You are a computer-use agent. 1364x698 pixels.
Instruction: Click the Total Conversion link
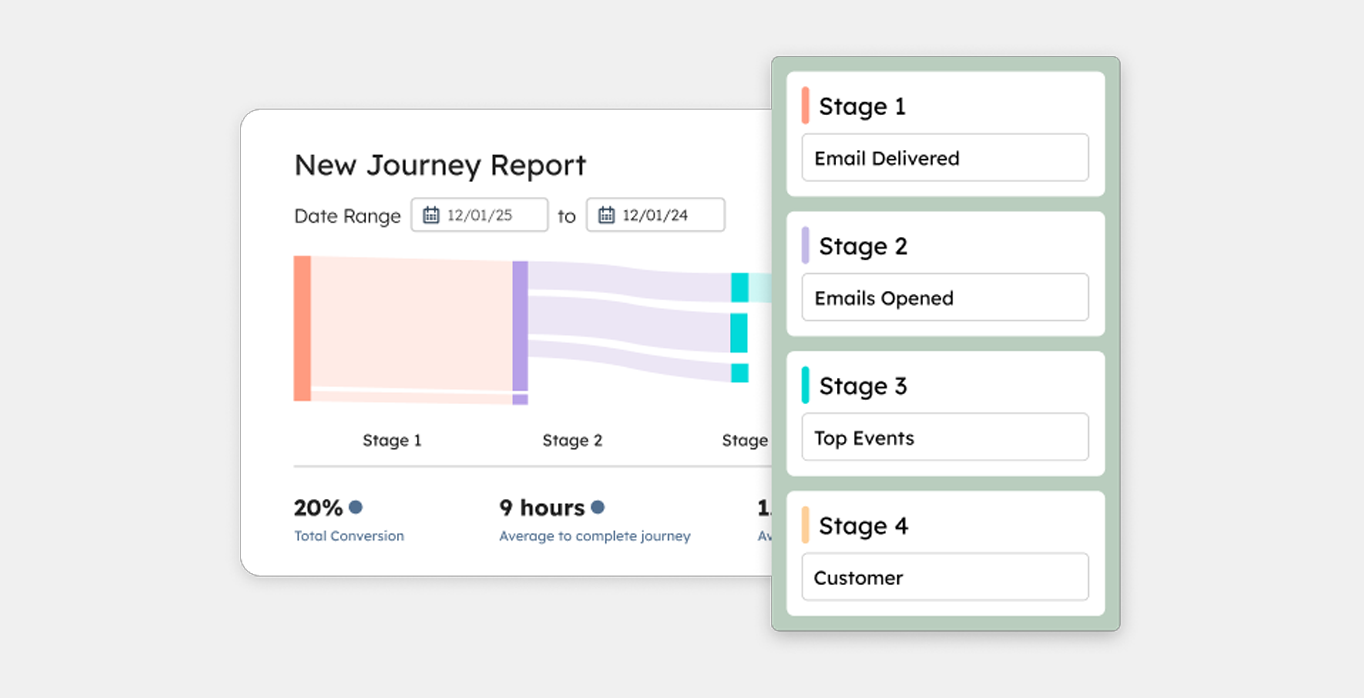pos(349,536)
